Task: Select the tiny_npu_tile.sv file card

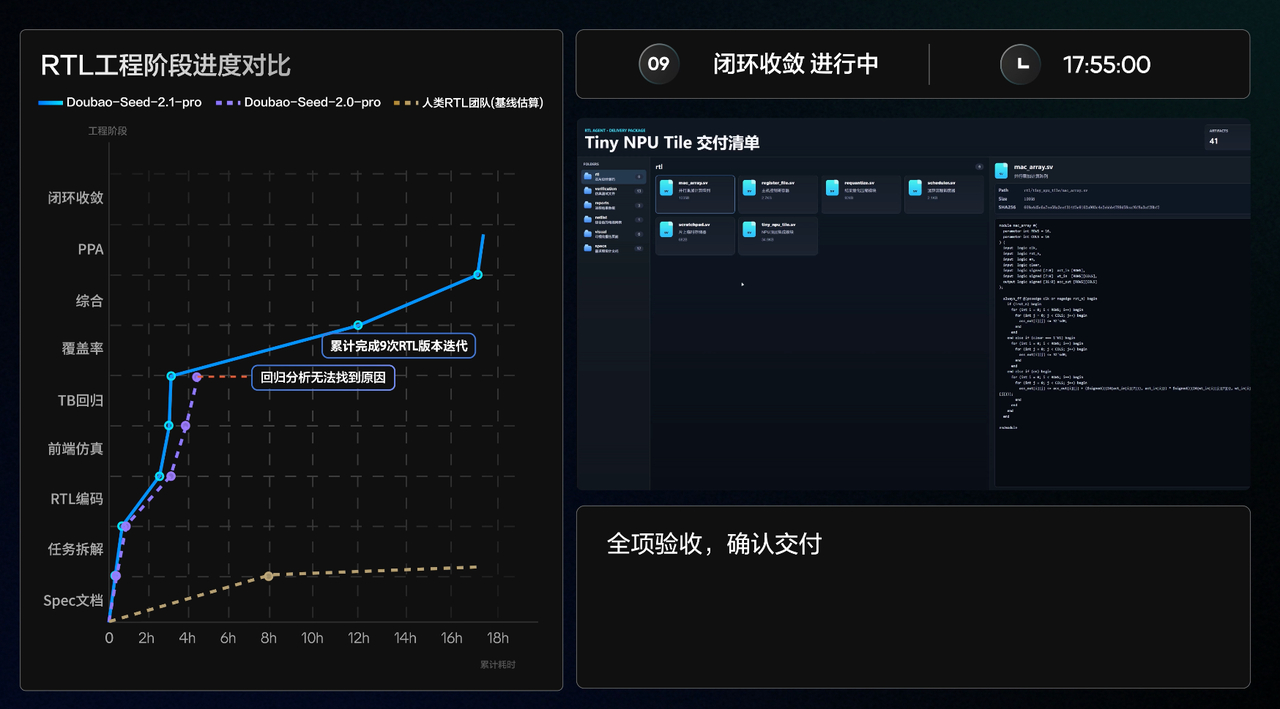Action: tap(778, 236)
